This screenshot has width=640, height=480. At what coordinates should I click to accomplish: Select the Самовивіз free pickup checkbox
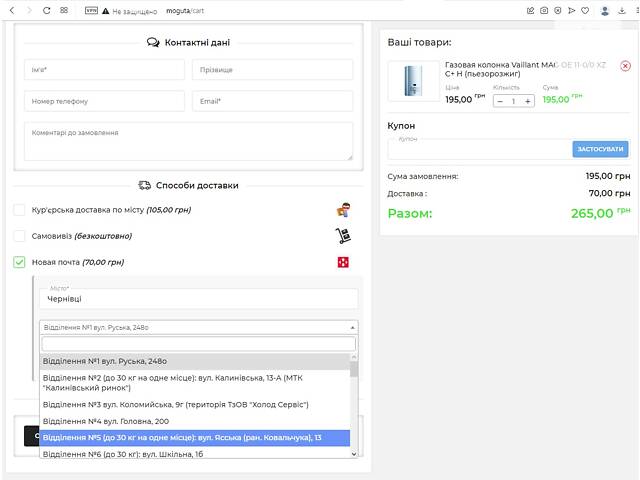tap(19, 236)
